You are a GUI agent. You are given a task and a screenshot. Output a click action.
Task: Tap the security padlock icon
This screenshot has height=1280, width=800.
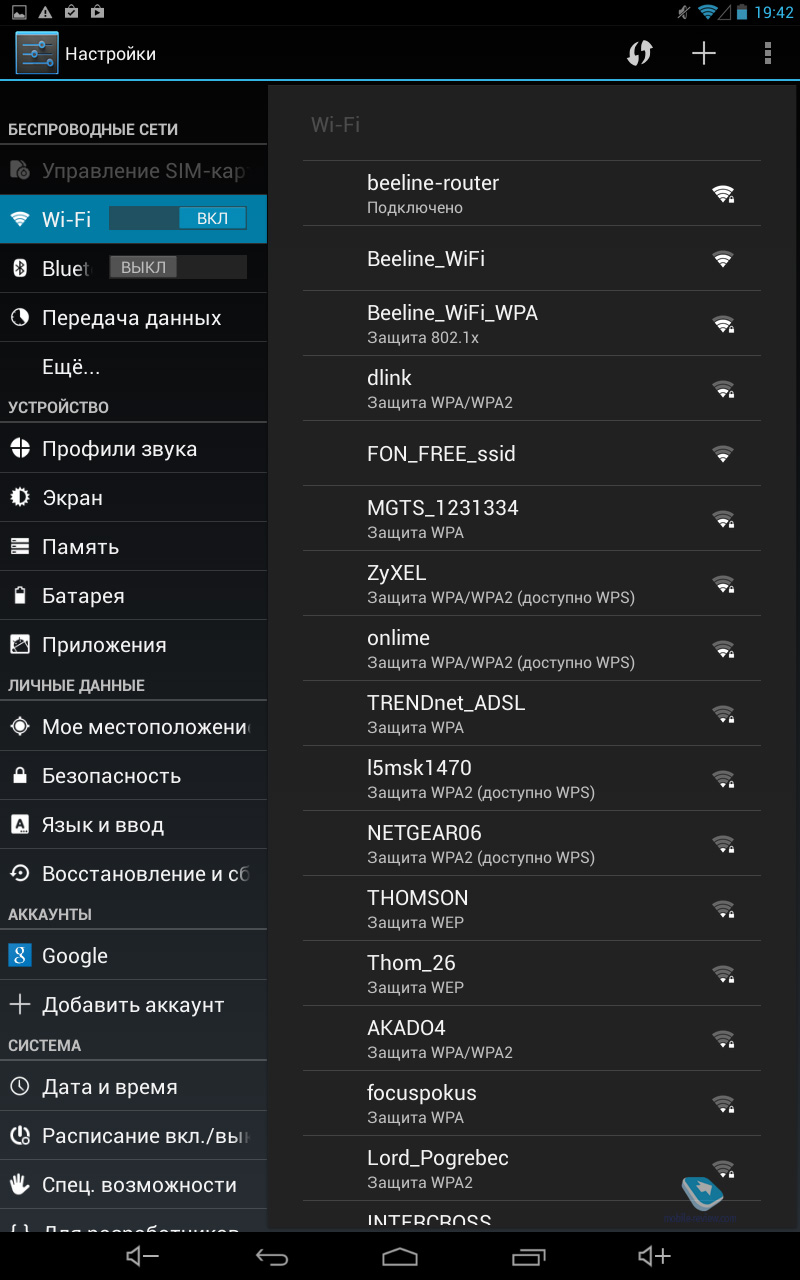coord(20,776)
